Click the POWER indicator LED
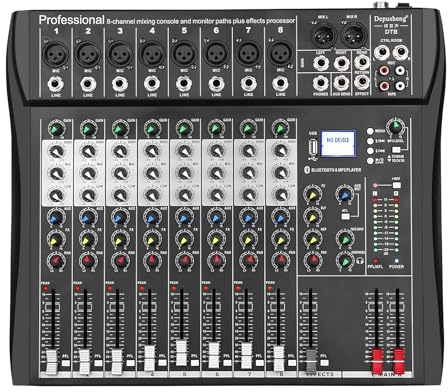 point(396,261)
